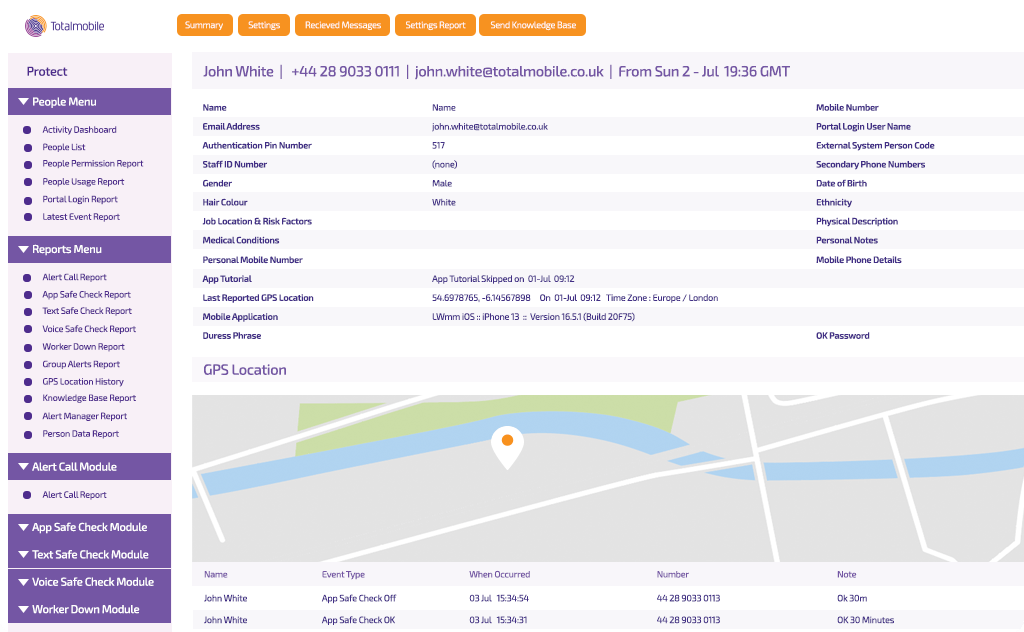Open GPS Location History link
1024x632 pixels.
(83, 382)
